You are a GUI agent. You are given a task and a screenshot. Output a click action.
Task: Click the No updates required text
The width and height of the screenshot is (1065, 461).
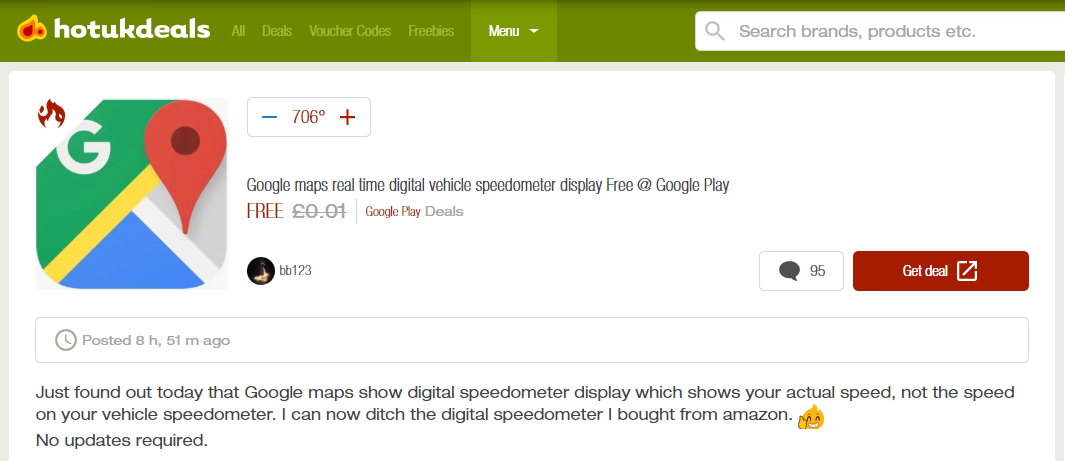pyautogui.click(x=122, y=441)
